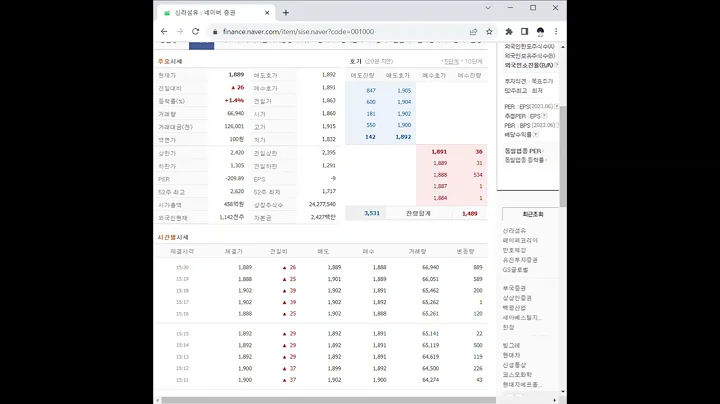Screen dimensions: 720x404
Task: Click the 투자의견 목표주가 label
Action: coord(529,81)
